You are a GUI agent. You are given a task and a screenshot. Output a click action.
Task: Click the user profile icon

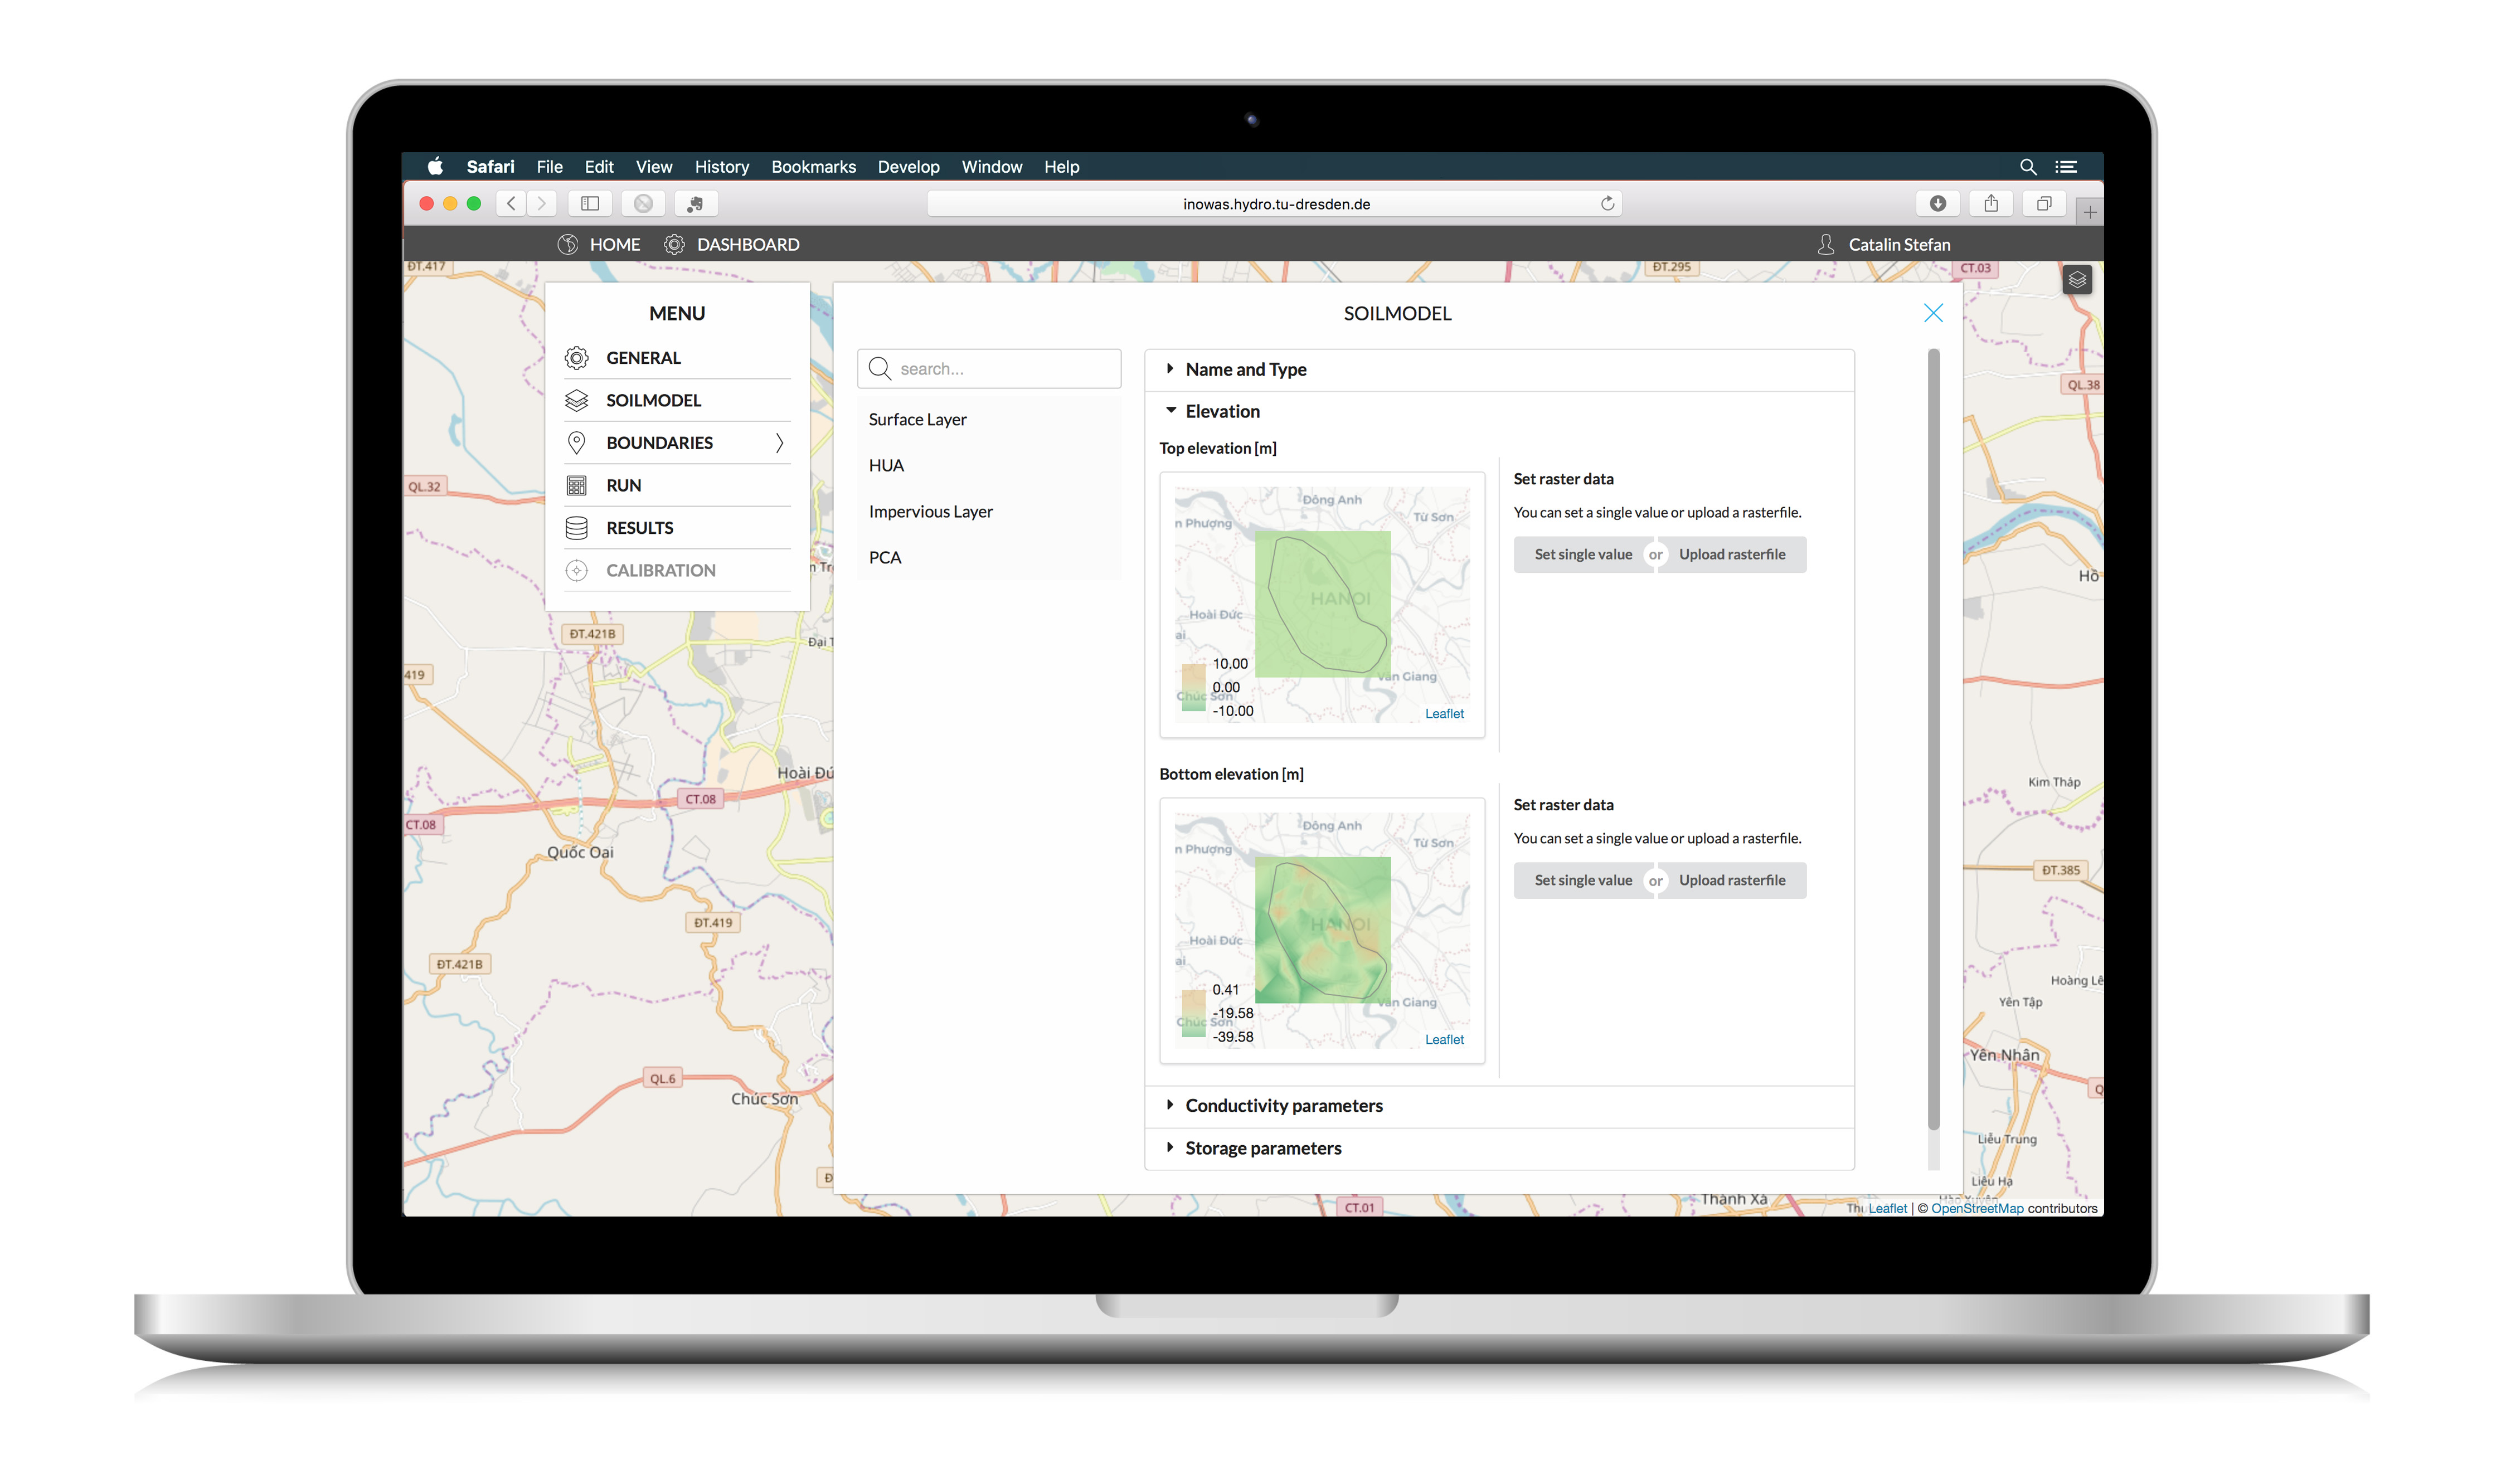1825,245
